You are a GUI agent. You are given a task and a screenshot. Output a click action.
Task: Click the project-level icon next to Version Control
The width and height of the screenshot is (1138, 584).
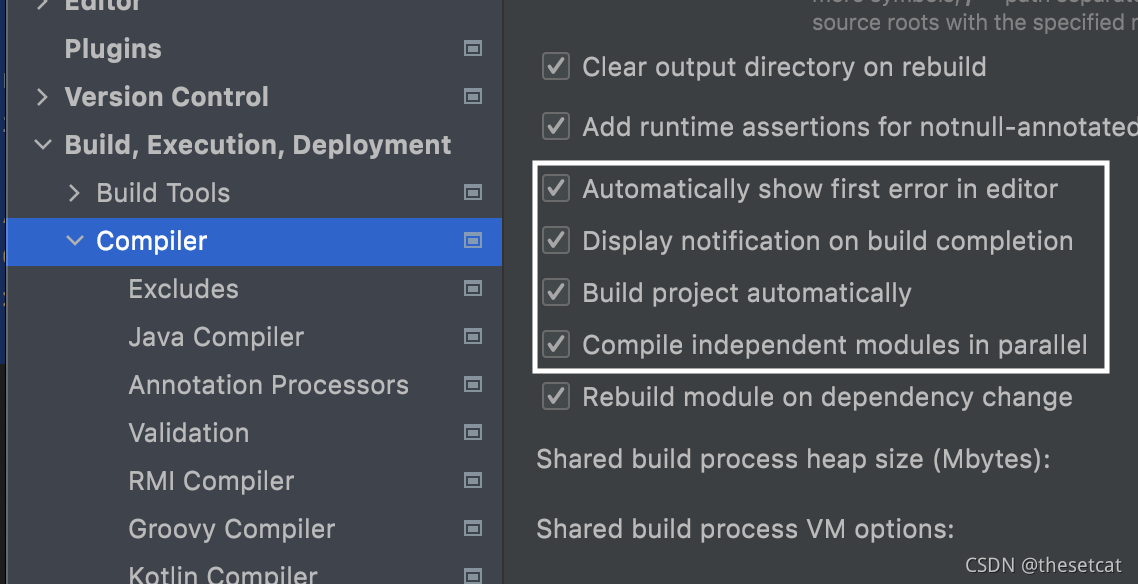[473, 96]
